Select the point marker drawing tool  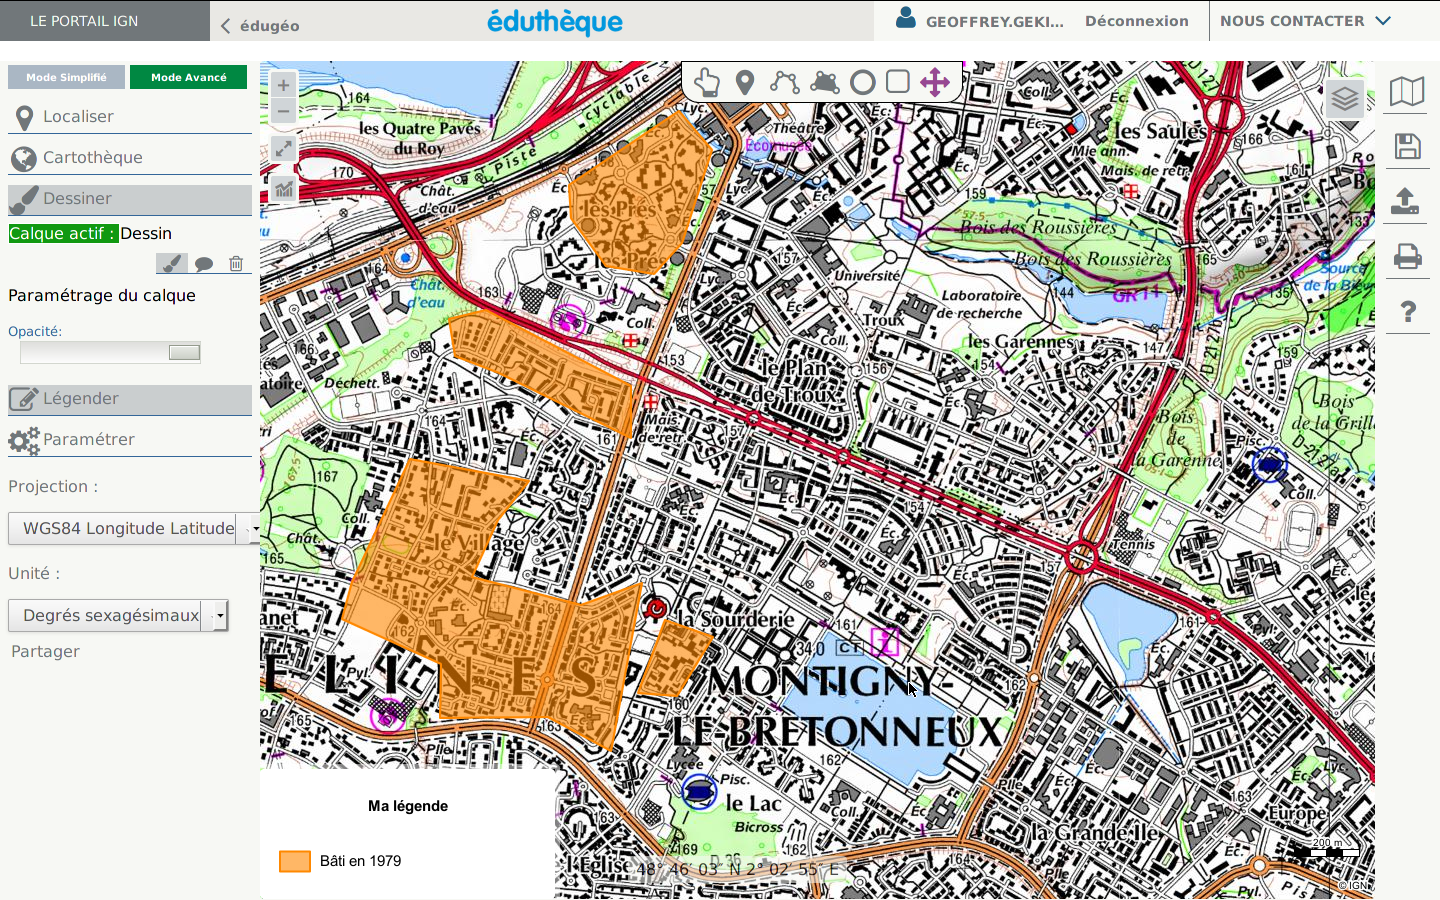745,82
